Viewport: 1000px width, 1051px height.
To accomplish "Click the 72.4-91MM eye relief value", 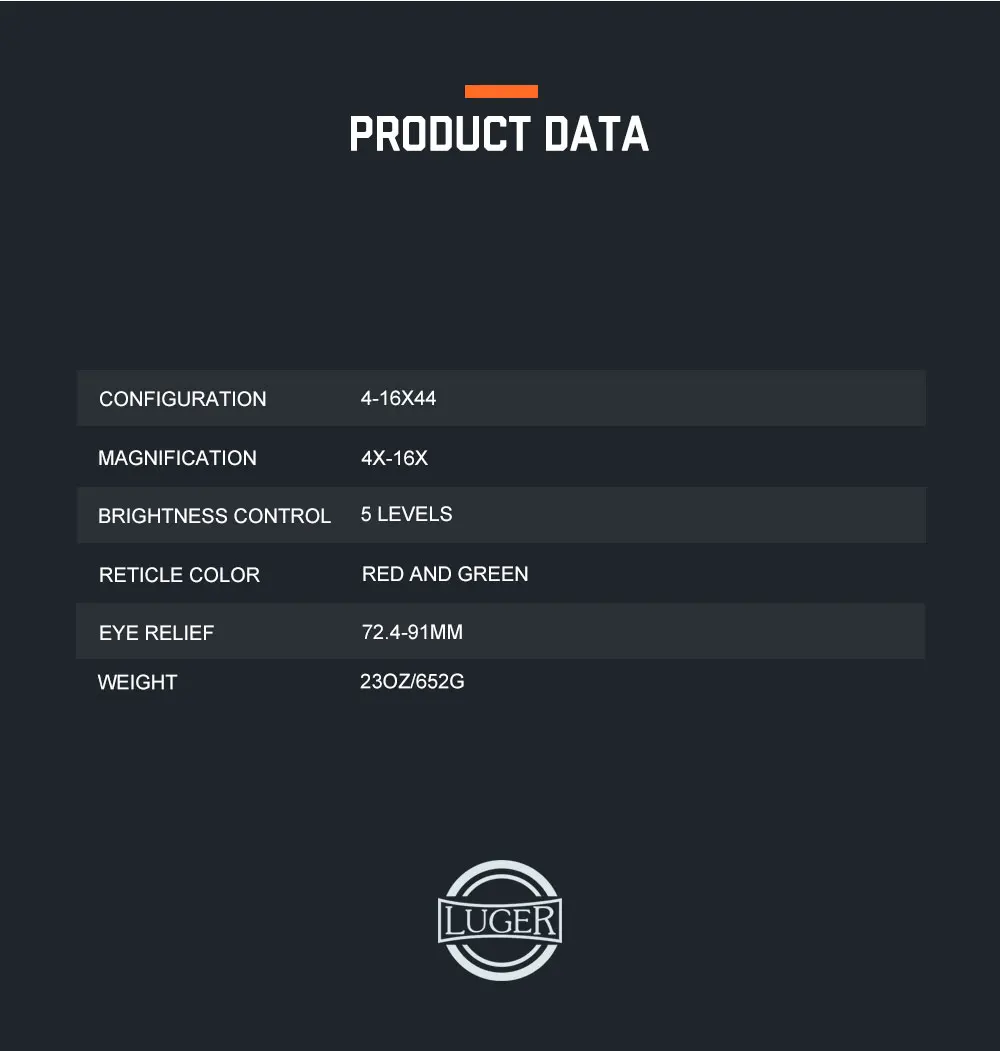I will click(x=412, y=632).
